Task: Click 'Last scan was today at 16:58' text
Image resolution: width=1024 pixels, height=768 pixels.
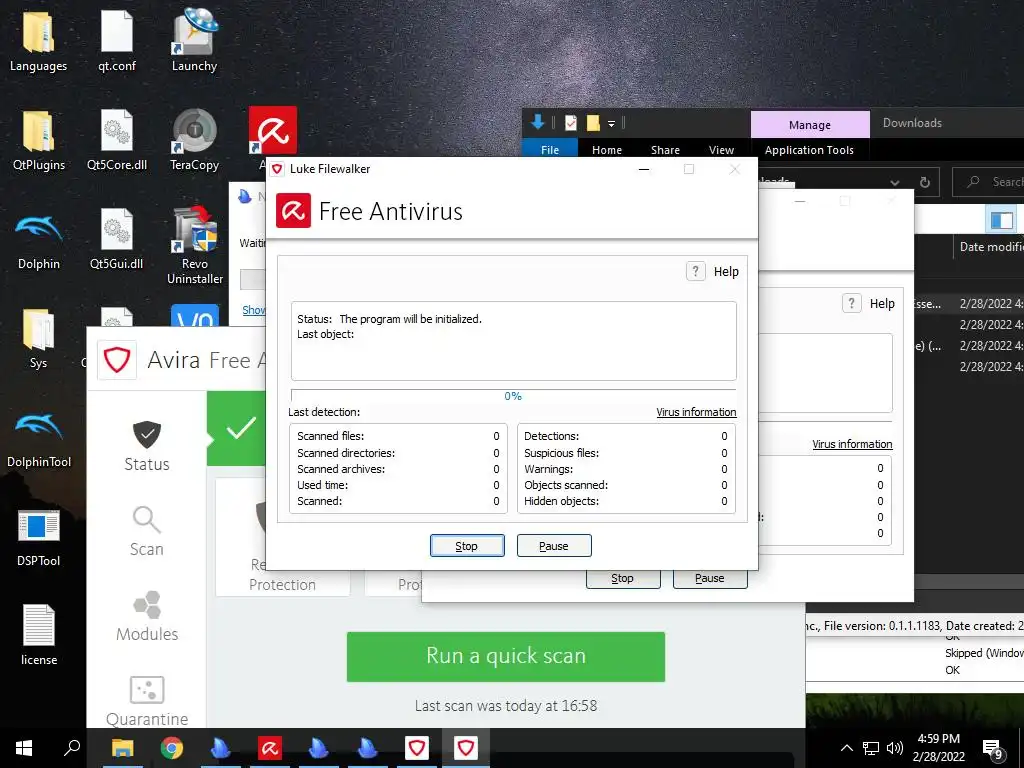Action: [505, 706]
